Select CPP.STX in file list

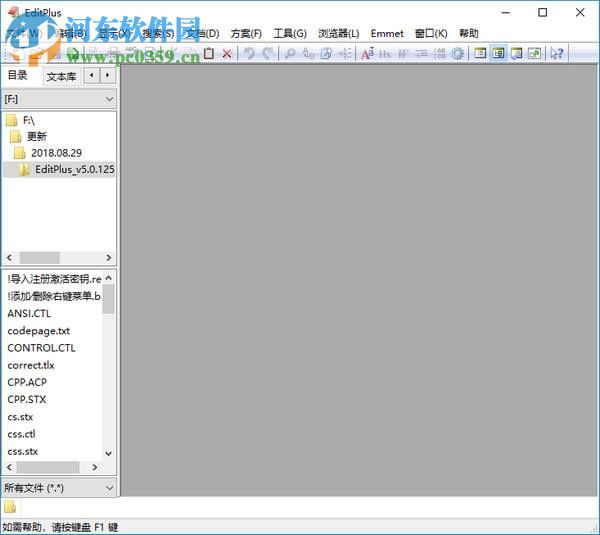click(27, 400)
